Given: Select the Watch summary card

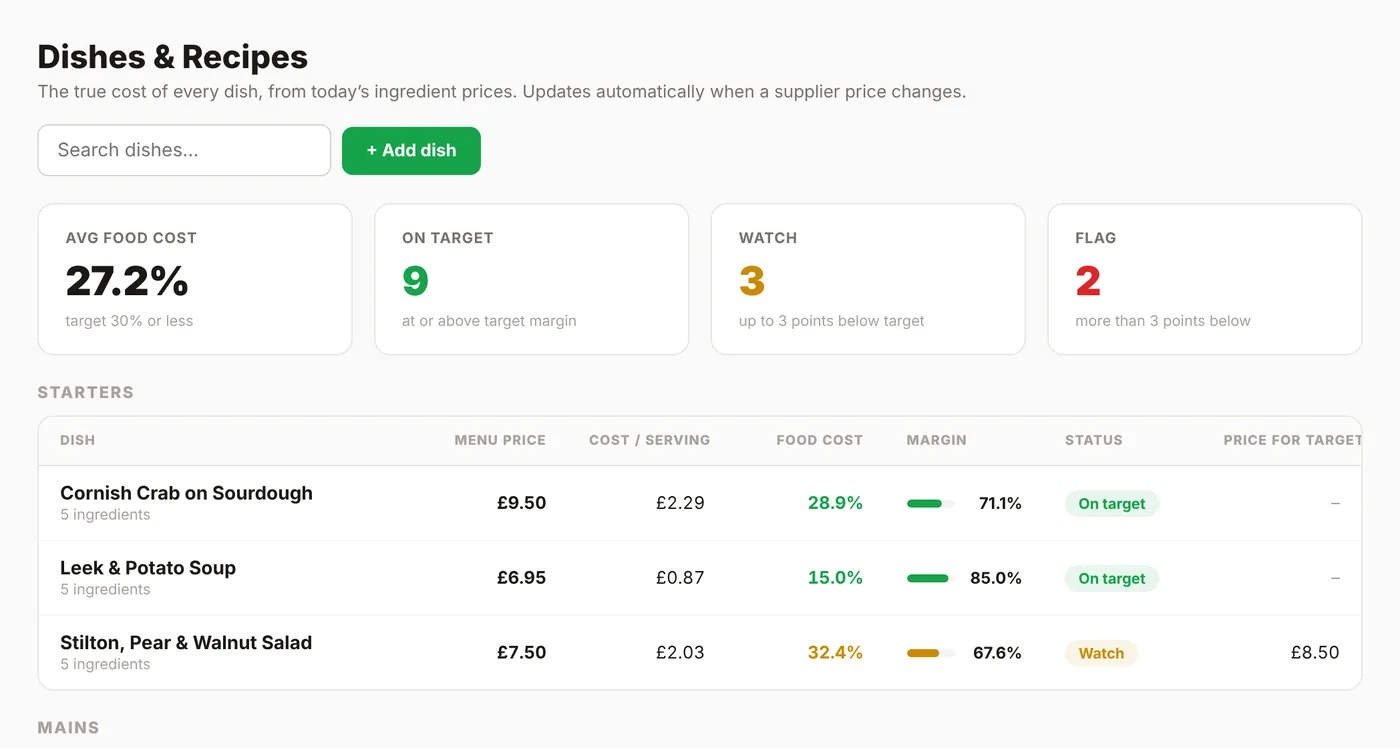Looking at the screenshot, I should coord(868,279).
